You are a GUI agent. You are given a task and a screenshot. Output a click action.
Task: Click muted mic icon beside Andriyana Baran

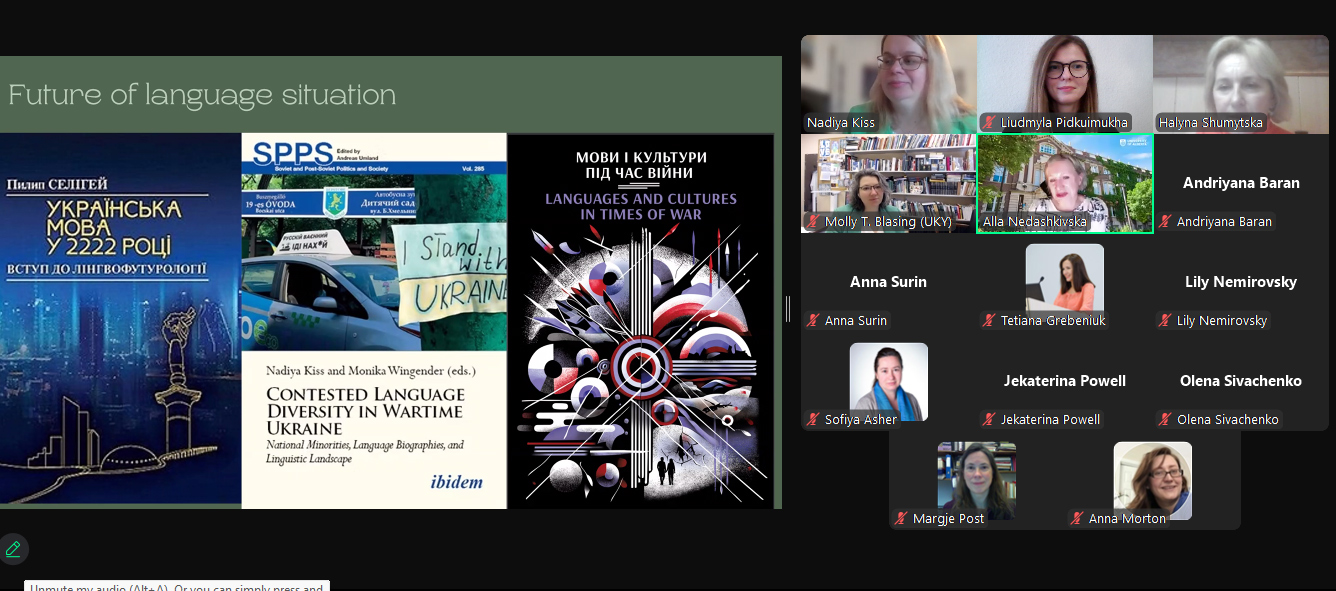(1166, 222)
